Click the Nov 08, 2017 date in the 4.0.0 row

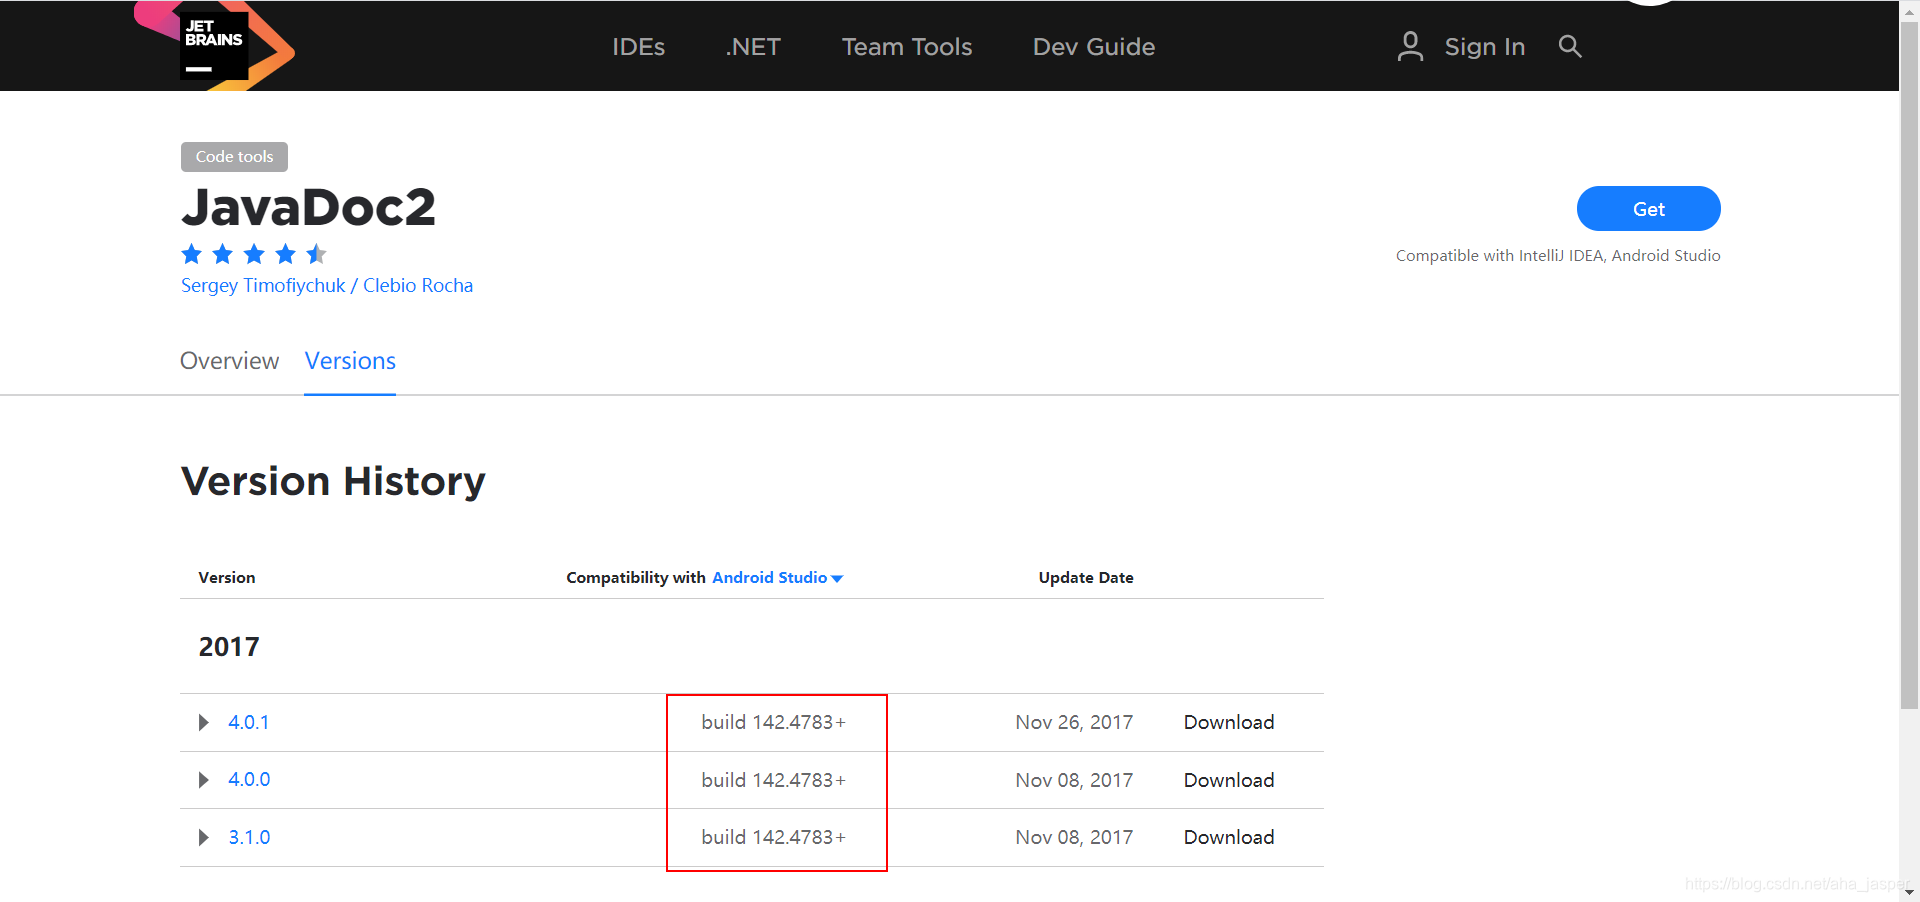pos(1074,780)
